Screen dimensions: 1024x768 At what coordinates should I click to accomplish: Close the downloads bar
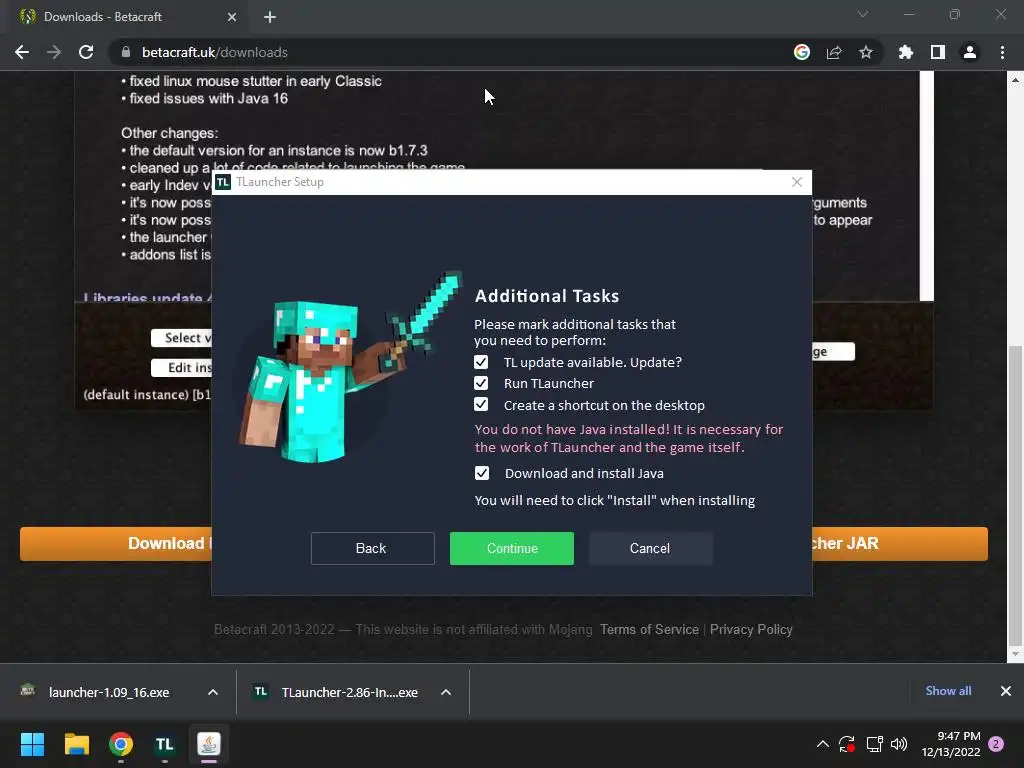pos(1006,691)
